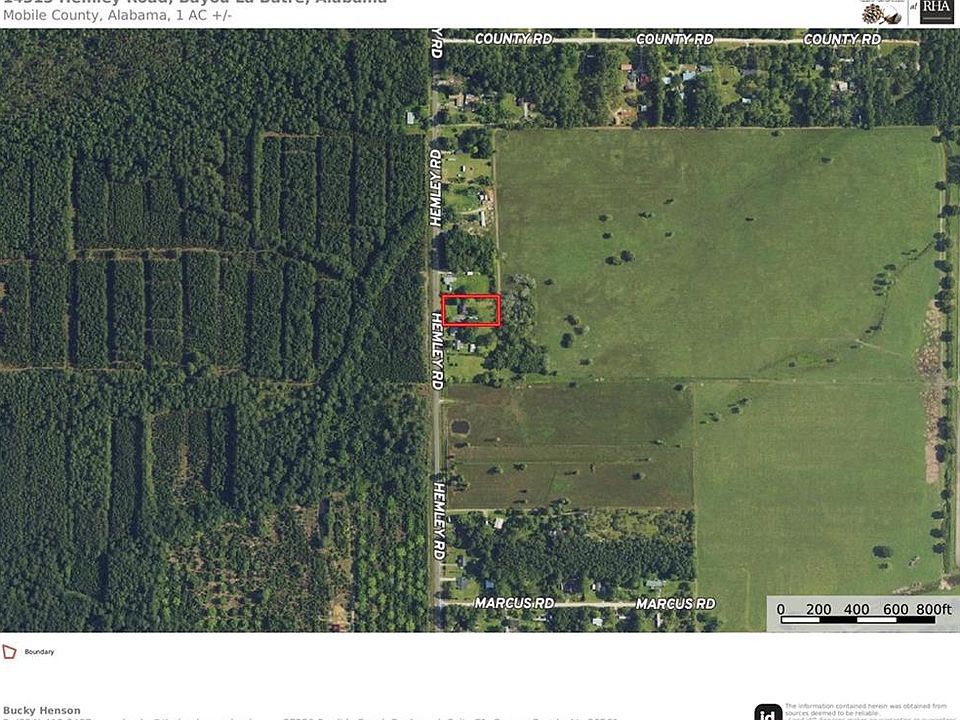Screen dimensions: 960x720
Task: Click the black 'id' logo icon
Action: coord(768,713)
